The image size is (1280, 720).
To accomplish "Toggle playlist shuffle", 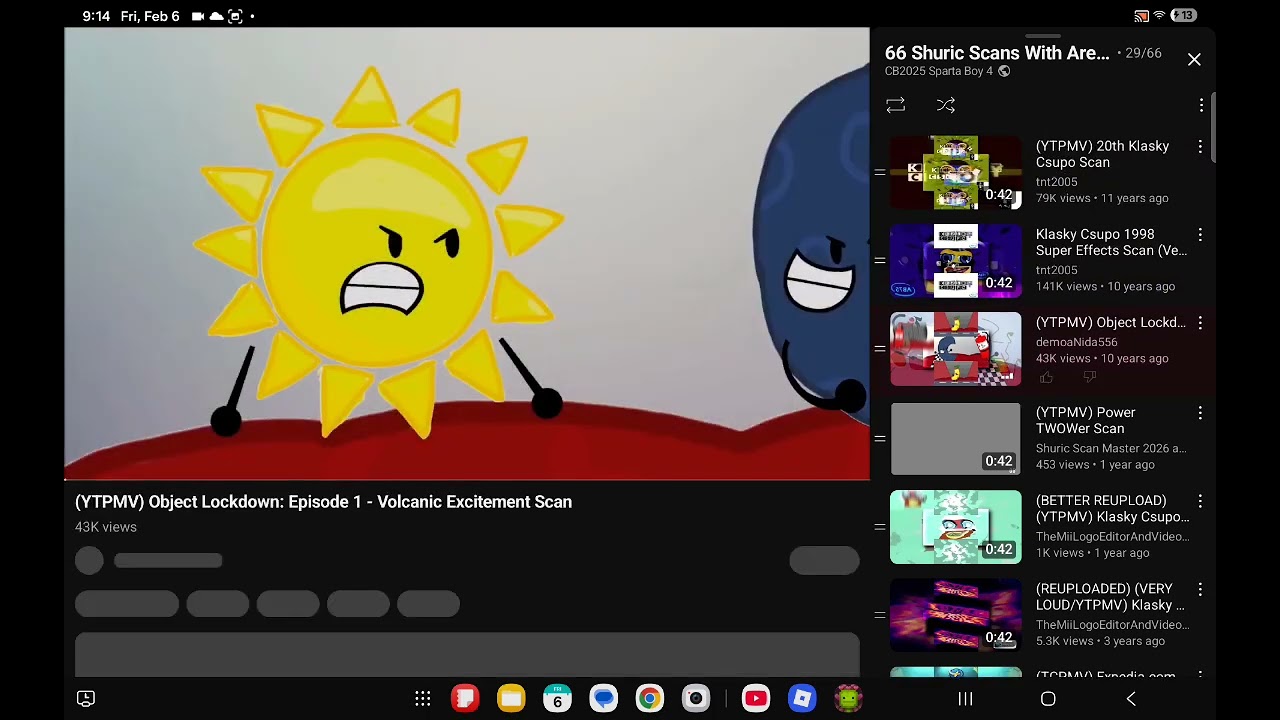I will click(946, 105).
